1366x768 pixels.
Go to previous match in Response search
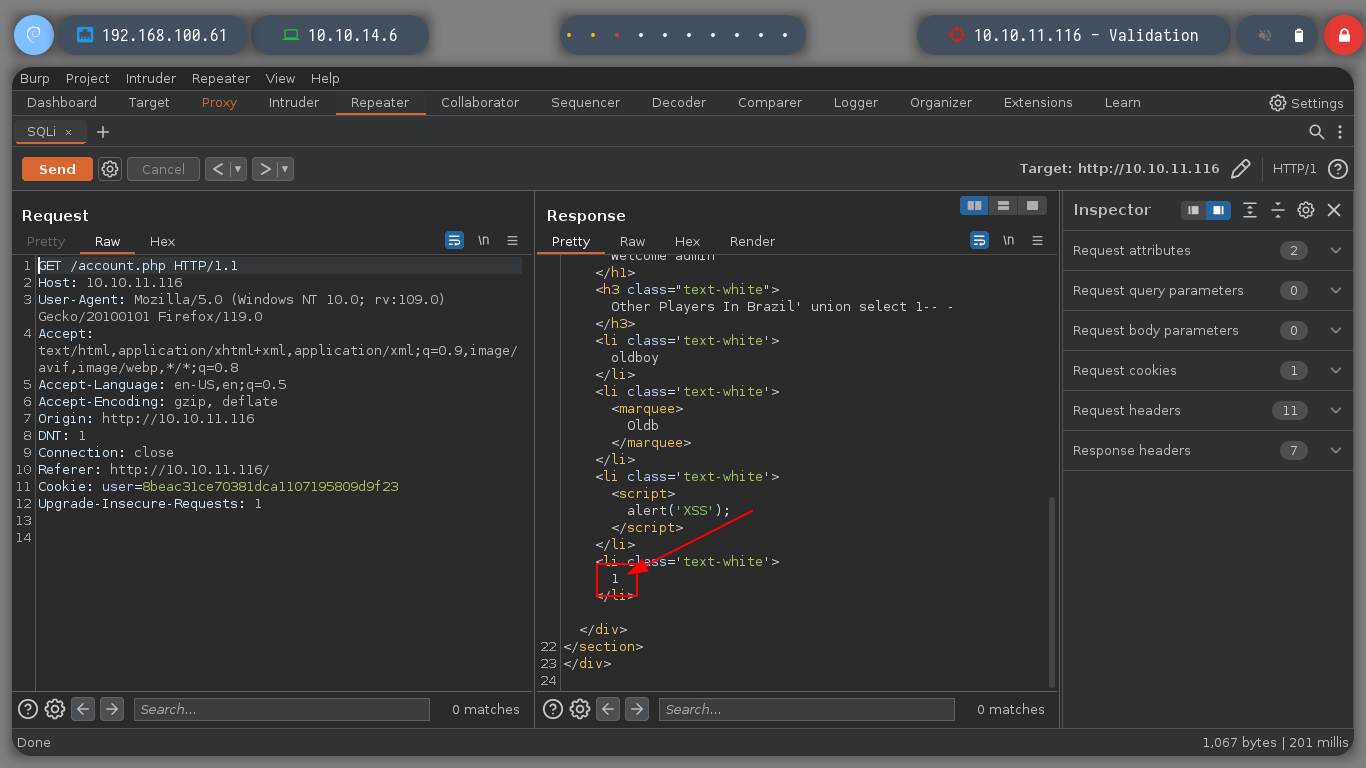click(609, 709)
